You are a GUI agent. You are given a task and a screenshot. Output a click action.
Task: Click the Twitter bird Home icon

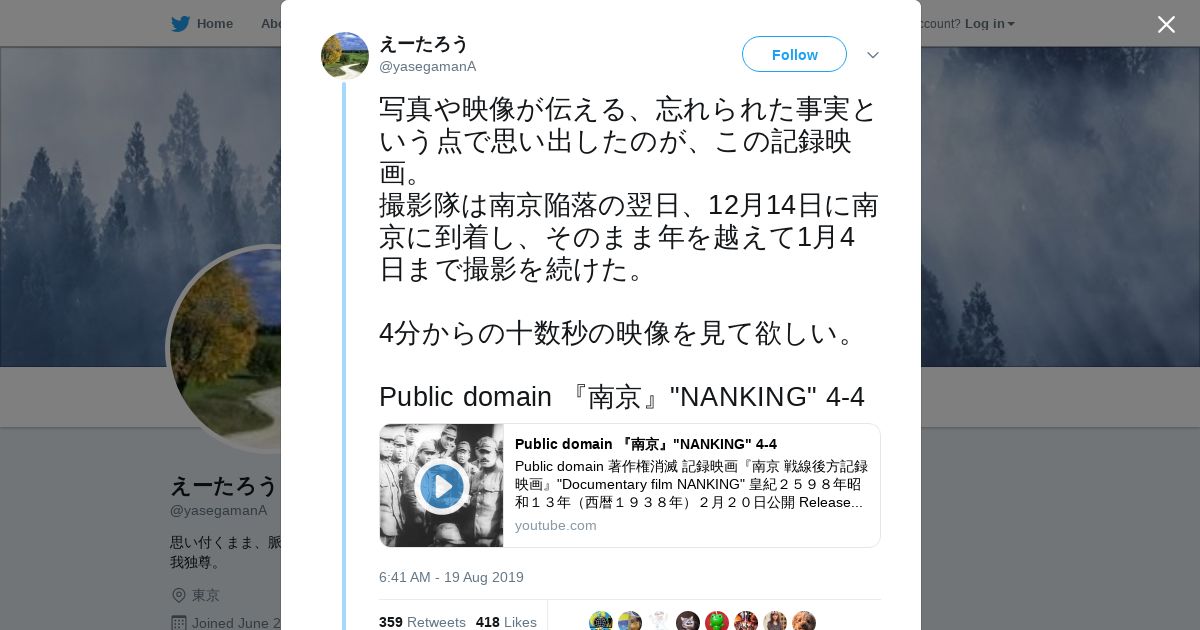pos(180,24)
